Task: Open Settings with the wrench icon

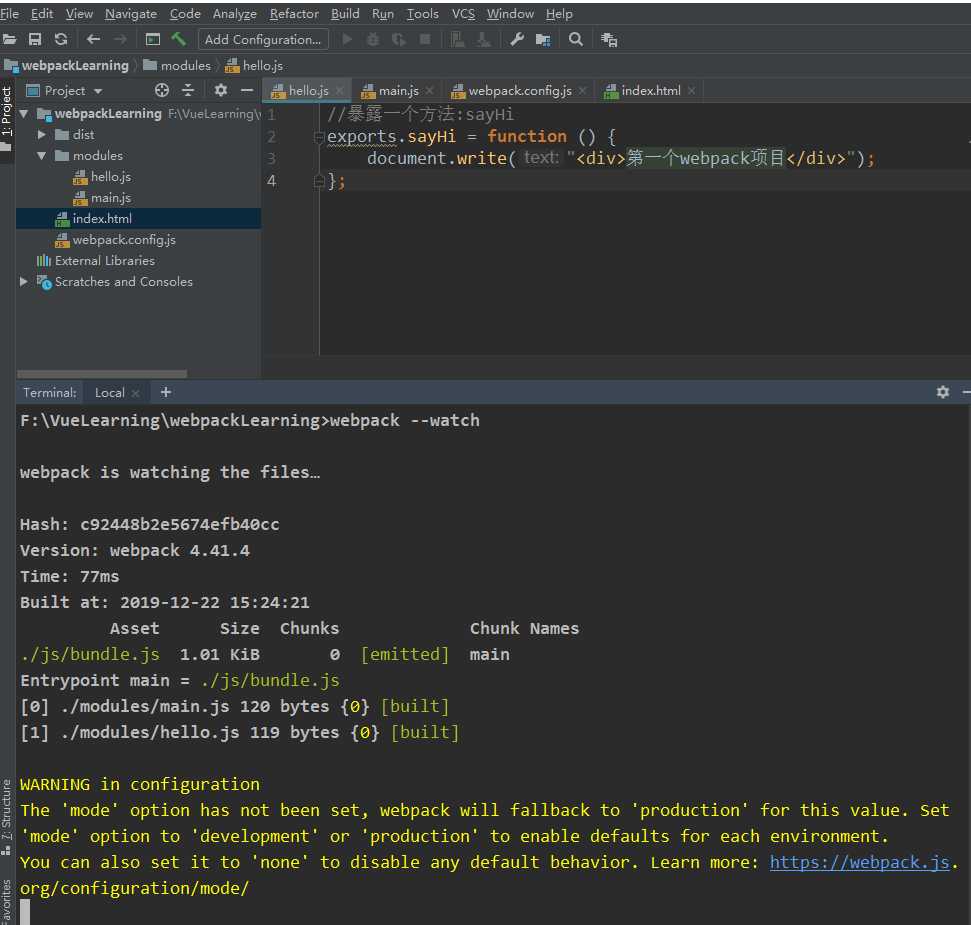Action: 517,40
